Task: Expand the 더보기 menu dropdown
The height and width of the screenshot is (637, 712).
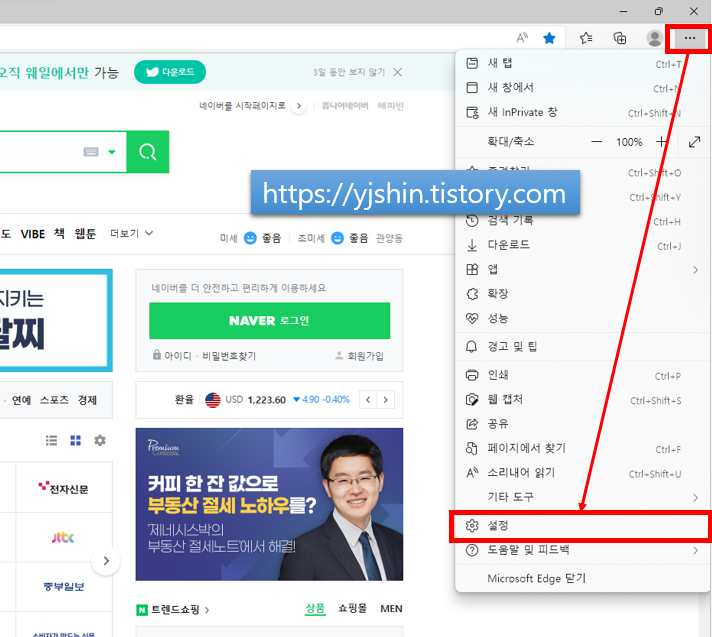Action: 131,233
